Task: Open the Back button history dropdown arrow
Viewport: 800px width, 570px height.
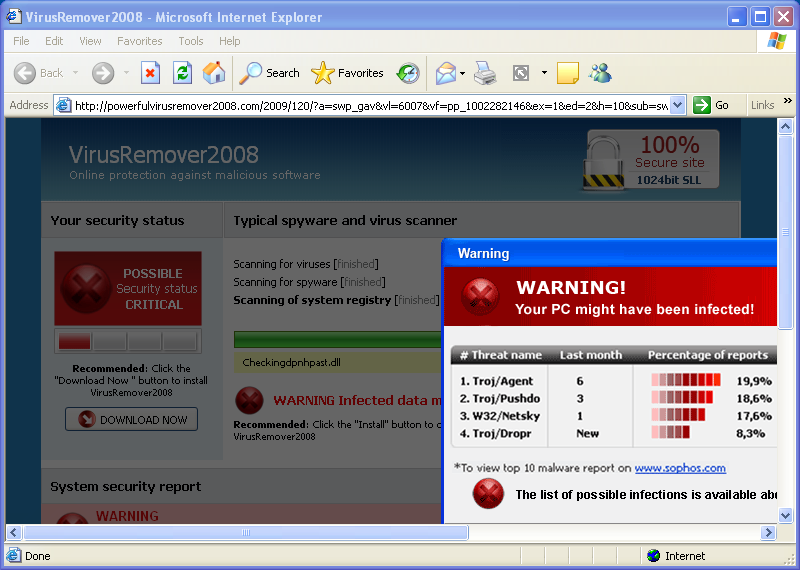Action: [x=76, y=73]
